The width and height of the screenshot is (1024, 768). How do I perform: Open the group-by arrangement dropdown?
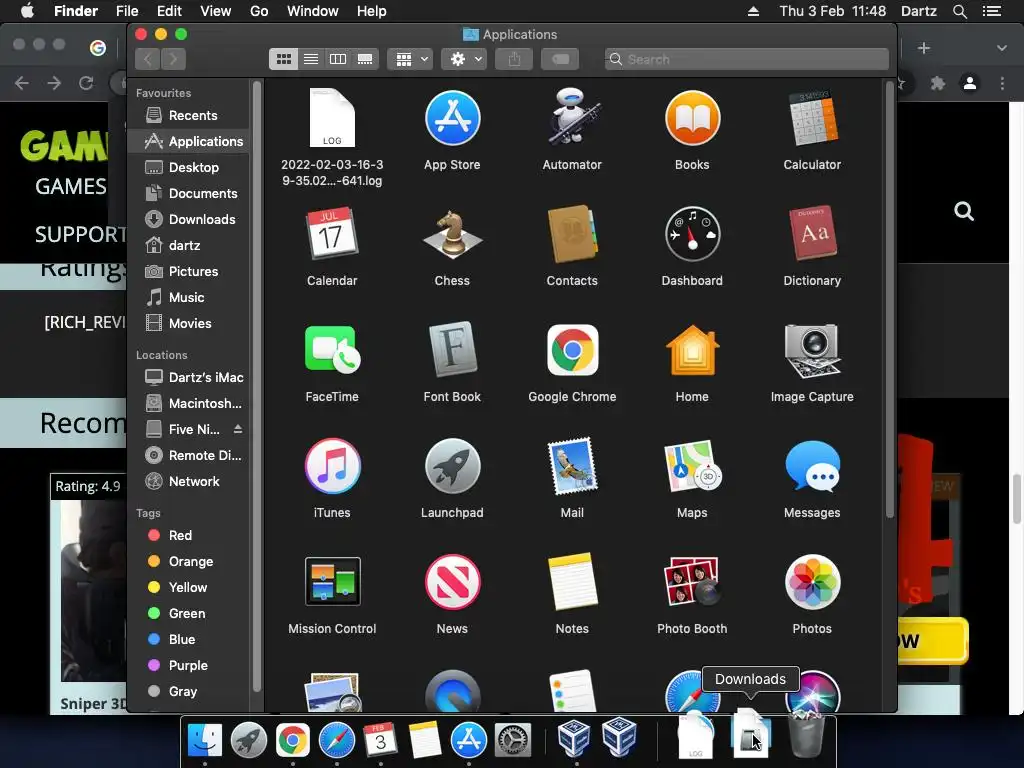coord(410,59)
